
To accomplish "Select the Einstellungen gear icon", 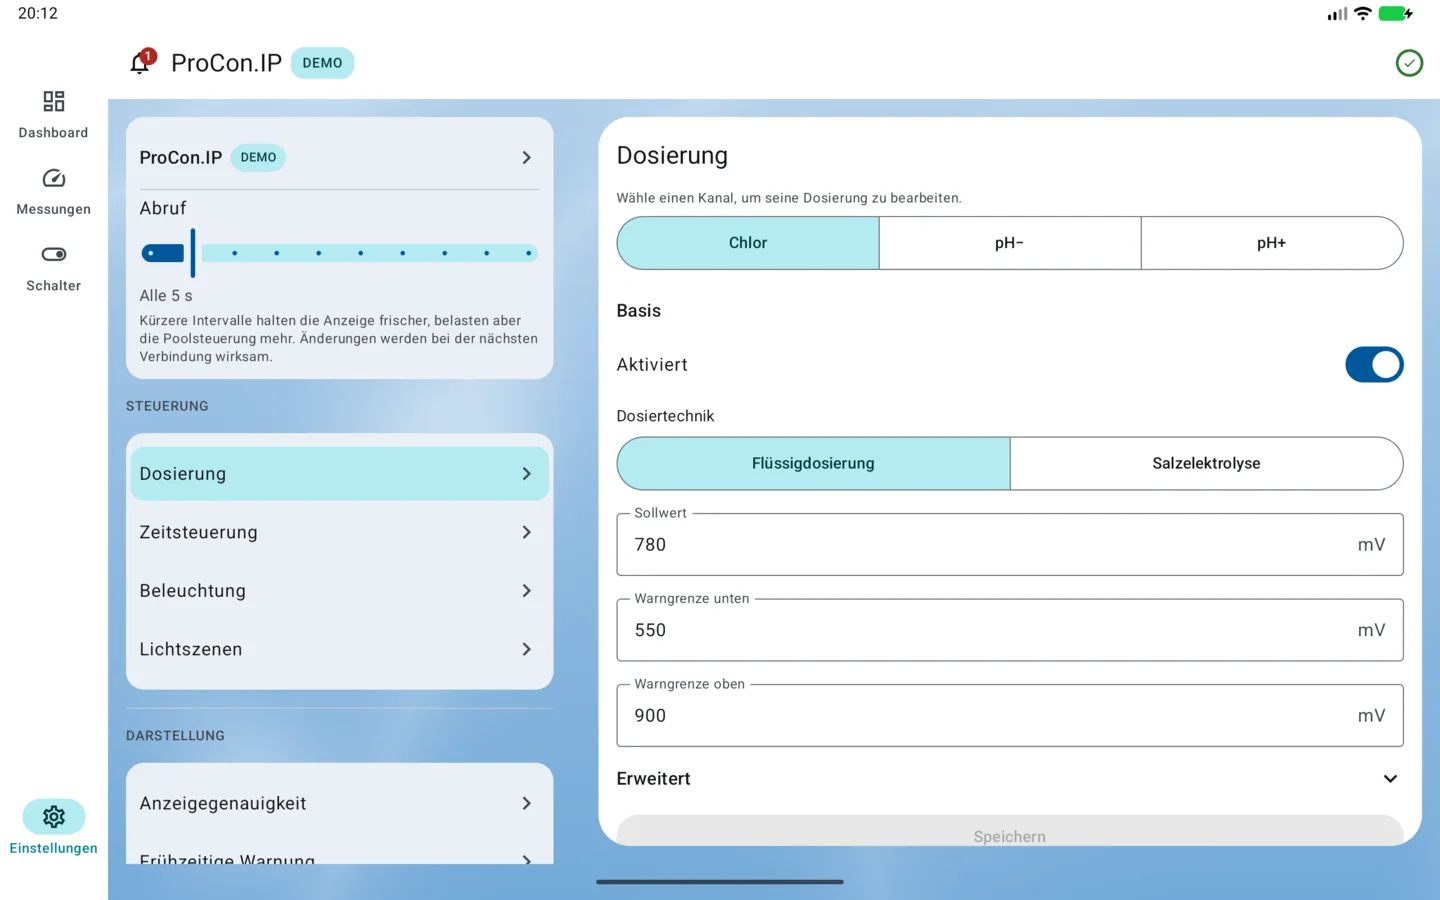I will (54, 817).
